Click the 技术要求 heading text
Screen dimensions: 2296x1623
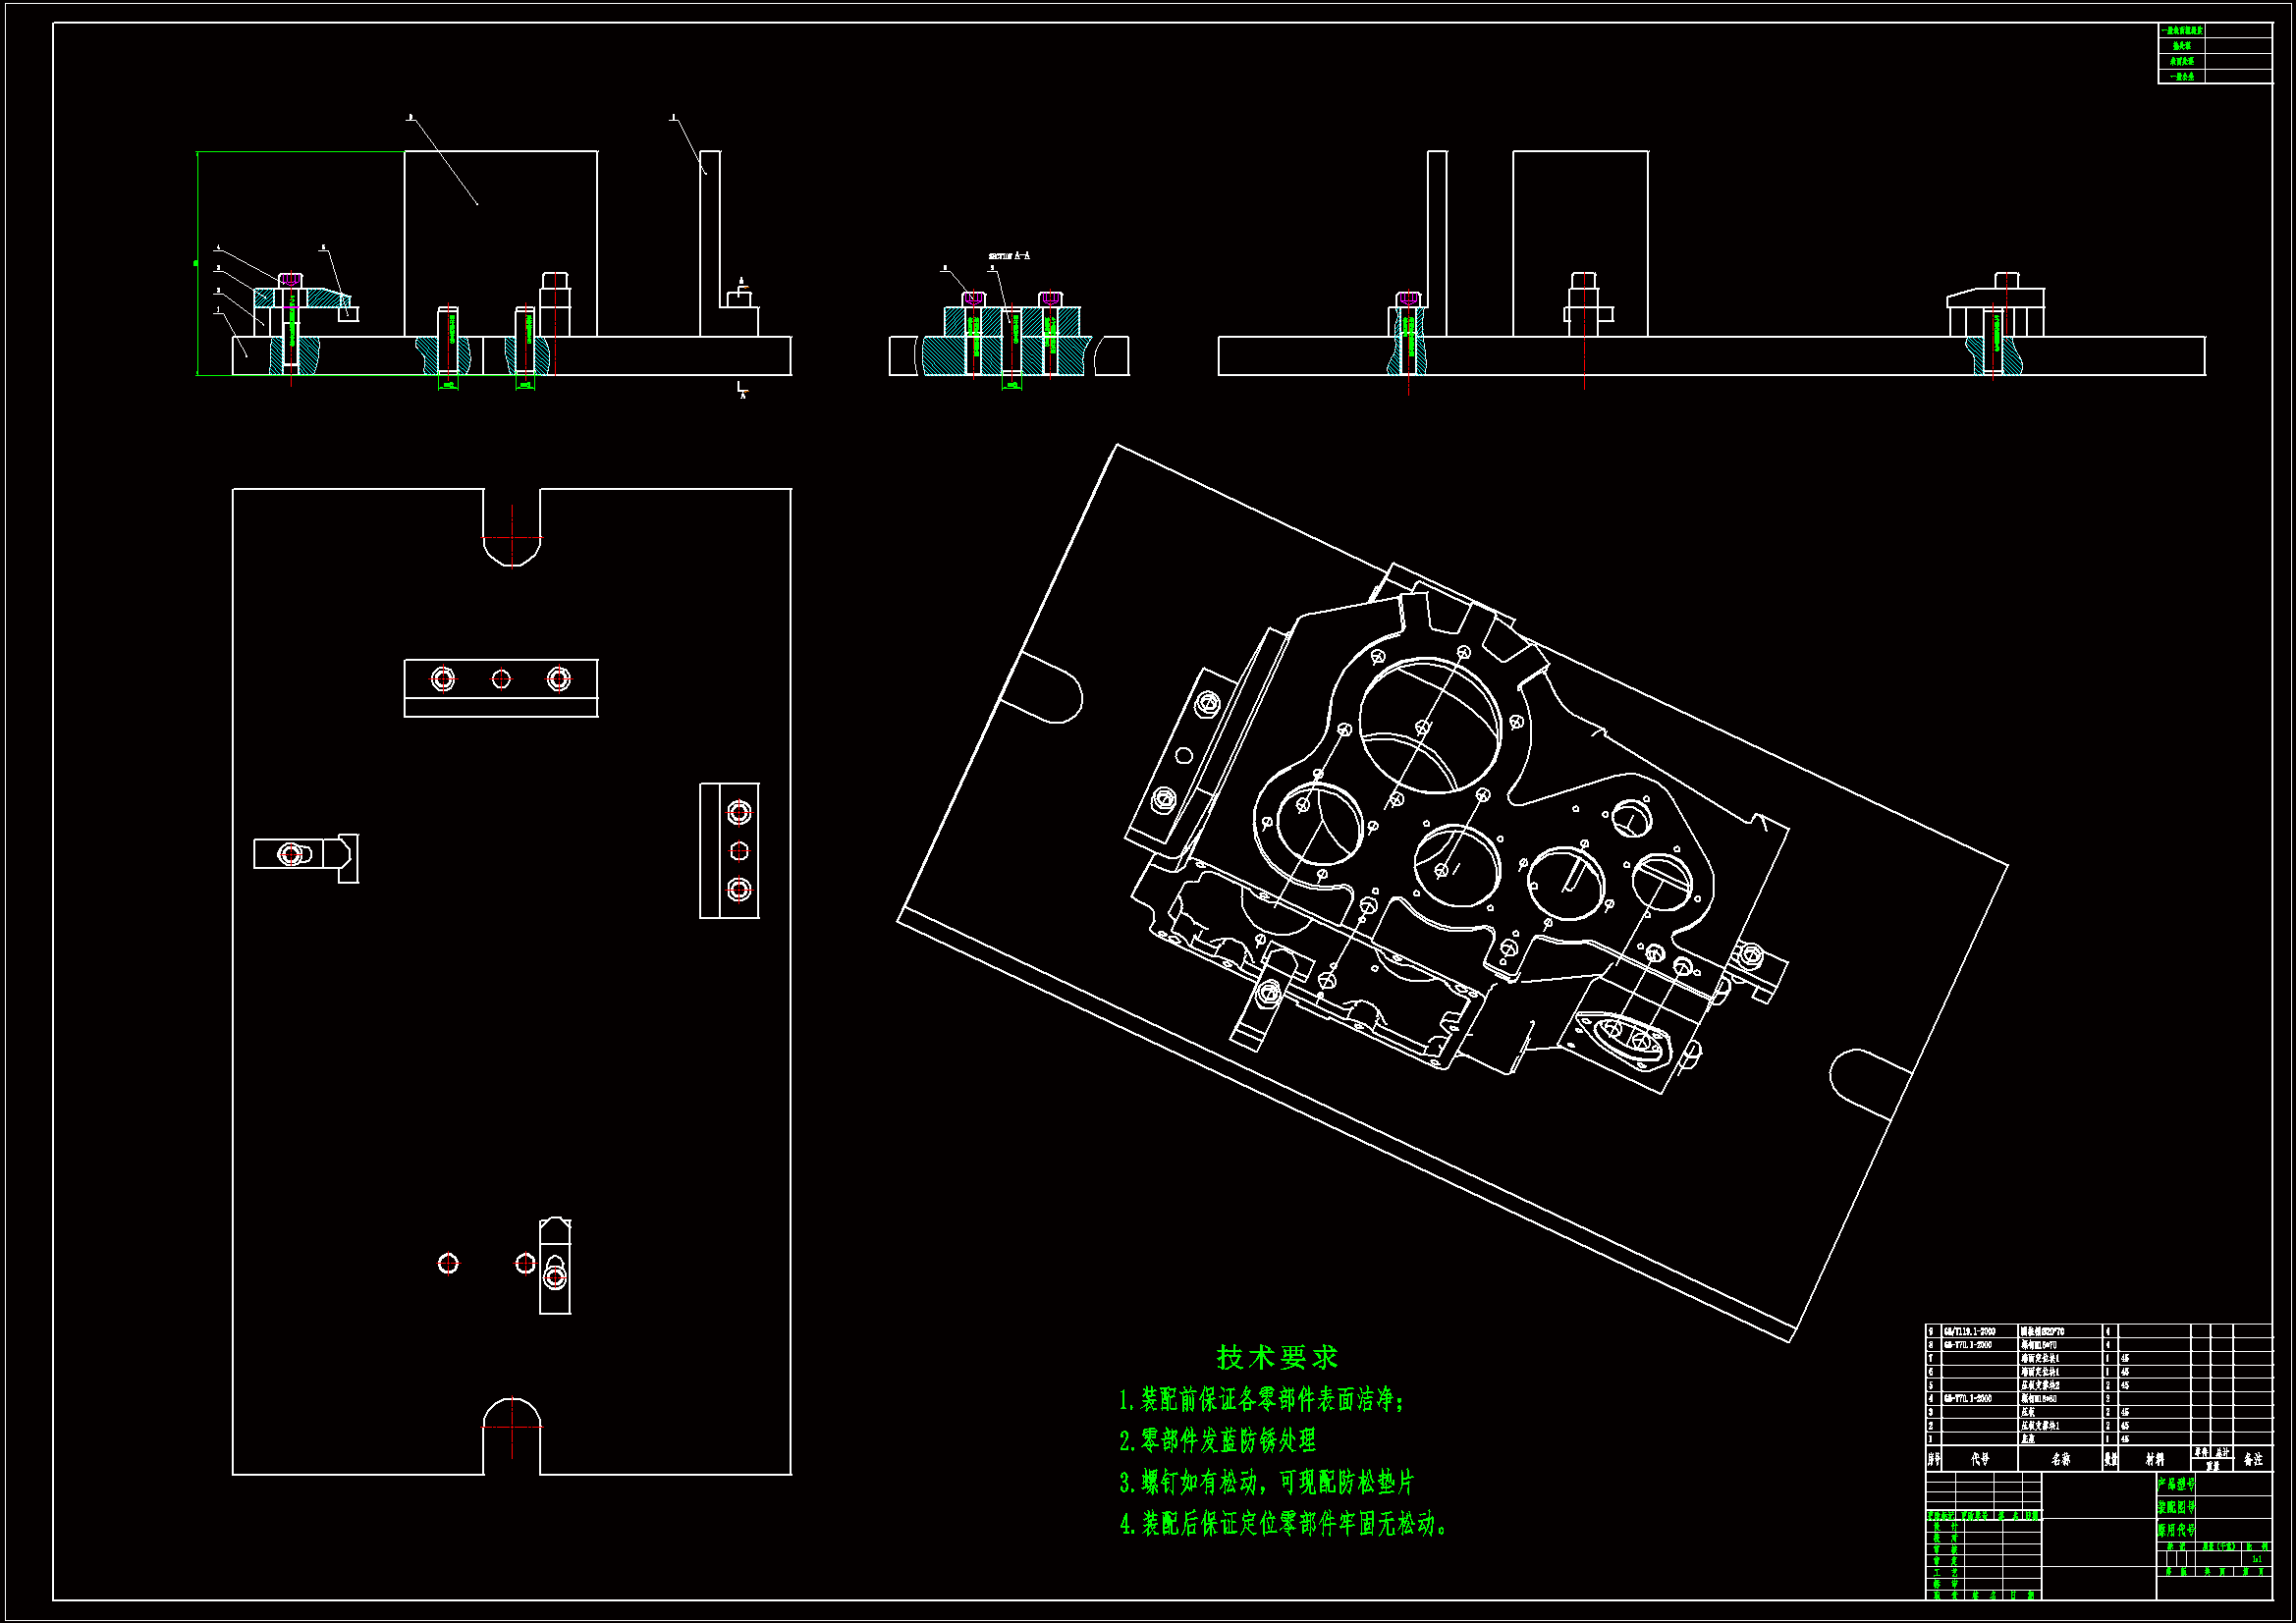(1276, 1358)
